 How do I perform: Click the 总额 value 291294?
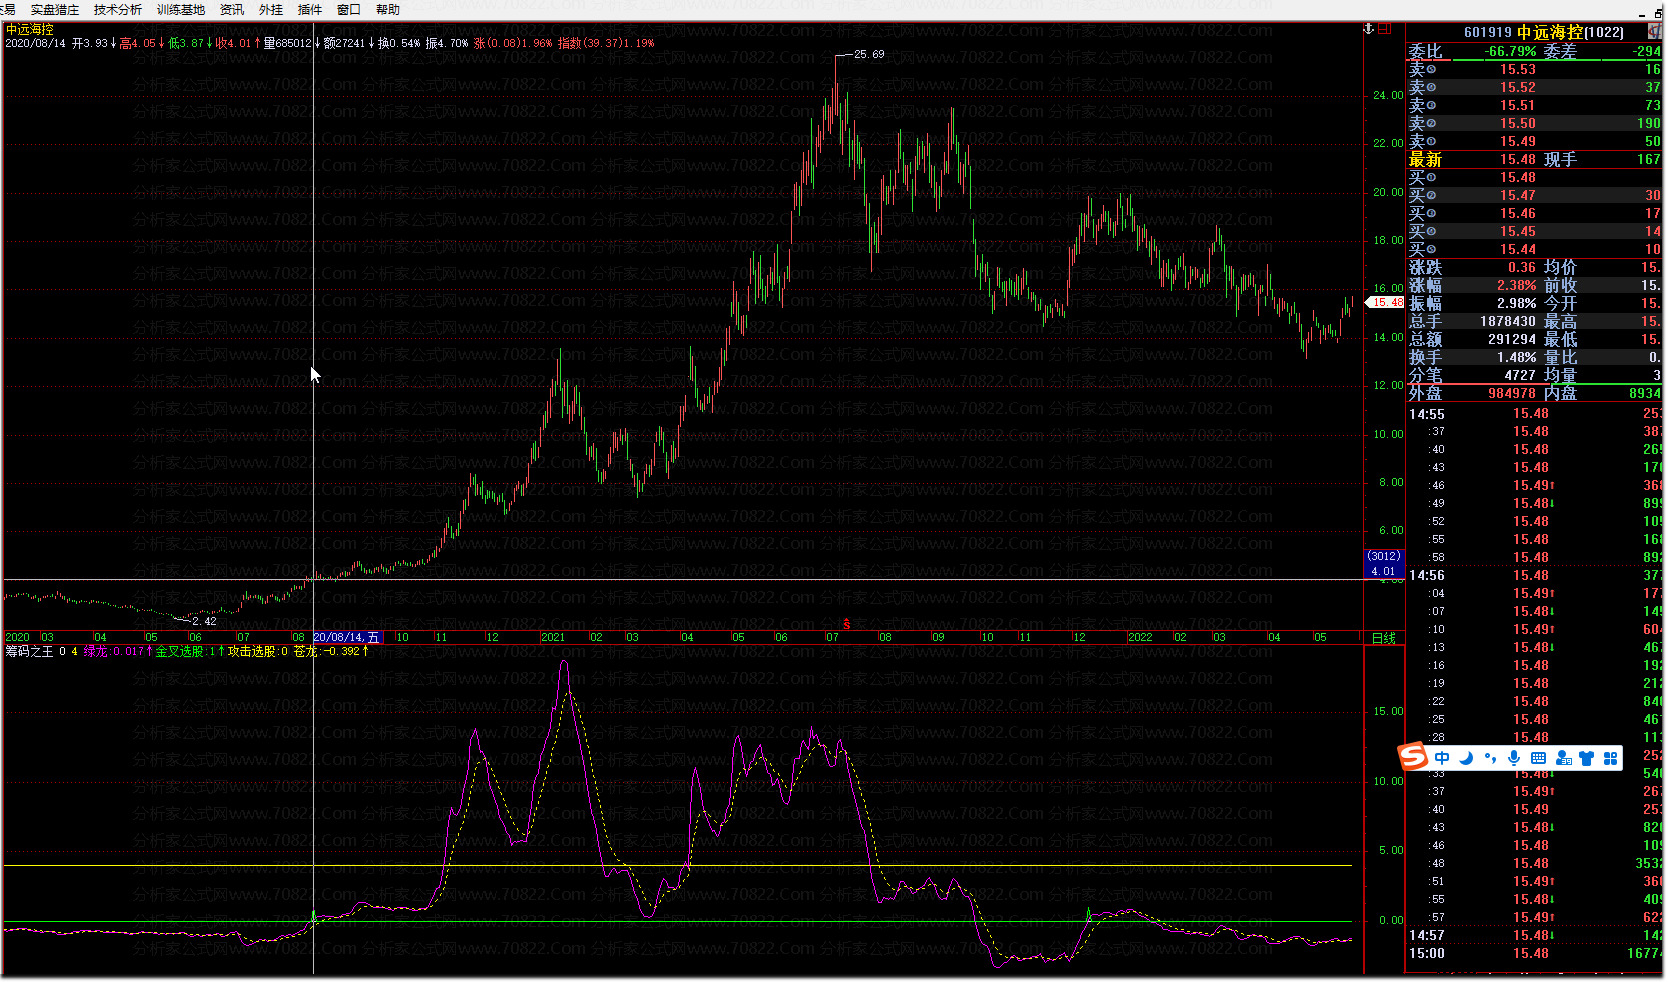1512,339
